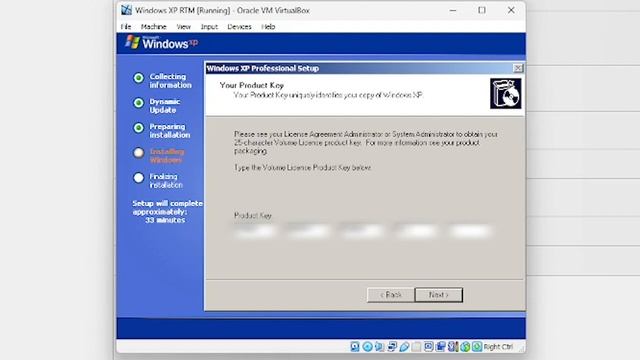Click the keyboard capture status icon

477,347
